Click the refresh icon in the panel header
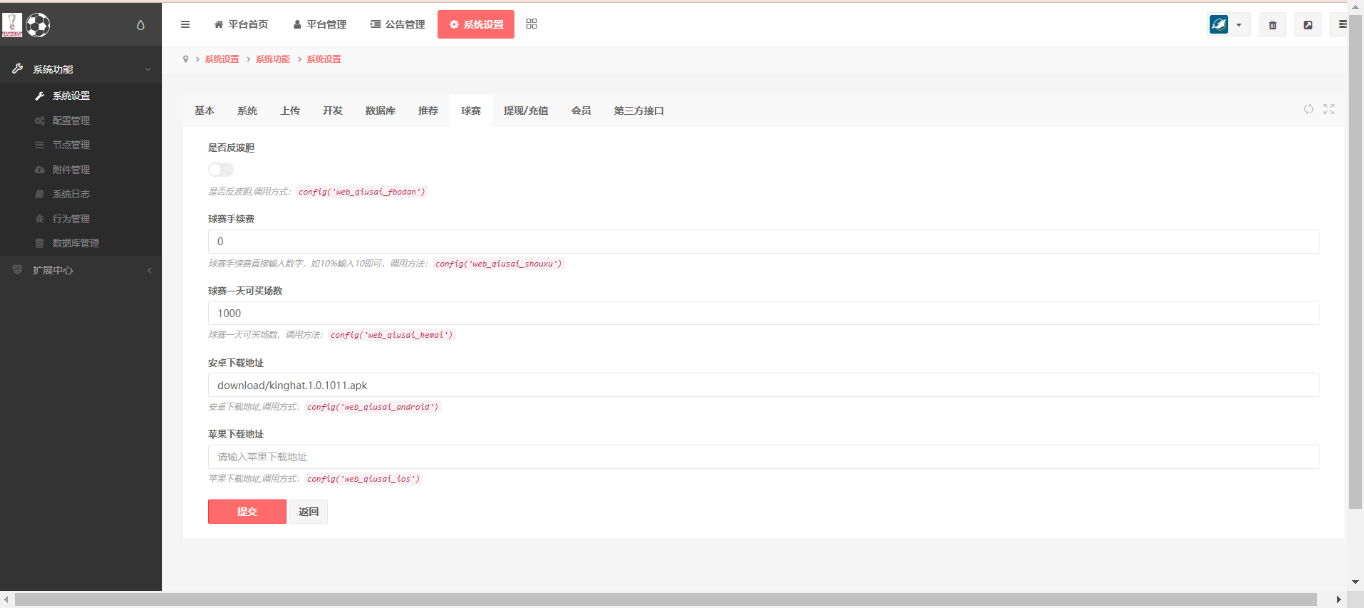1364x608 pixels. [x=1309, y=109]
